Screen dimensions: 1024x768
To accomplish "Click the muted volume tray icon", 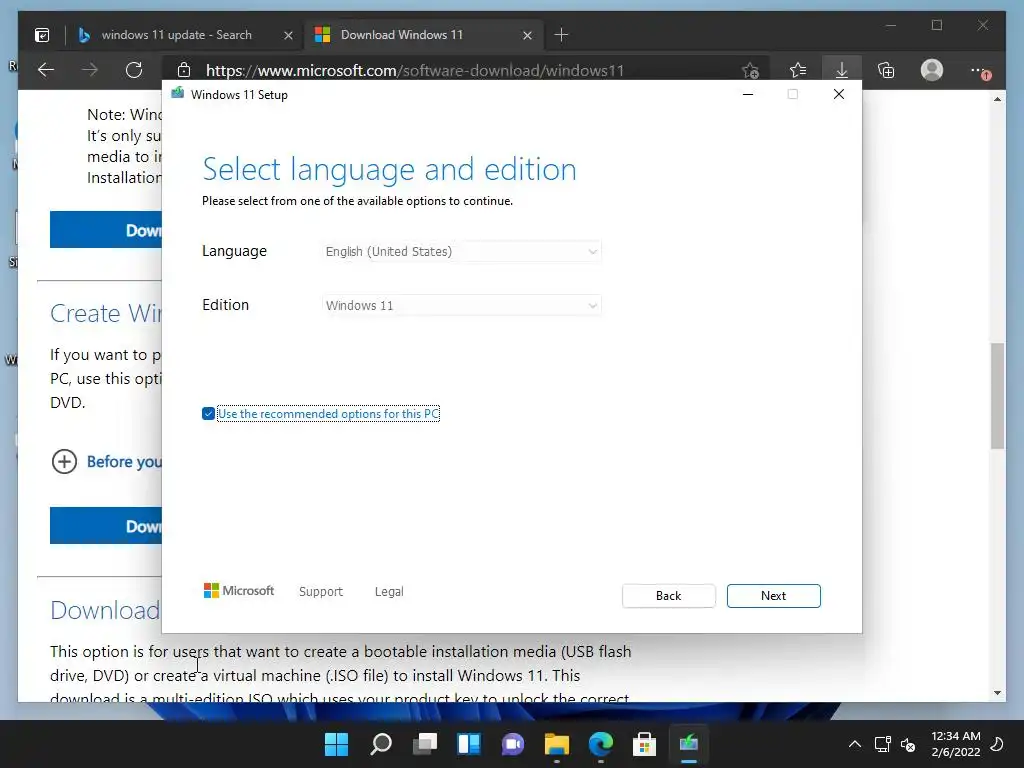I will point(908,744).
